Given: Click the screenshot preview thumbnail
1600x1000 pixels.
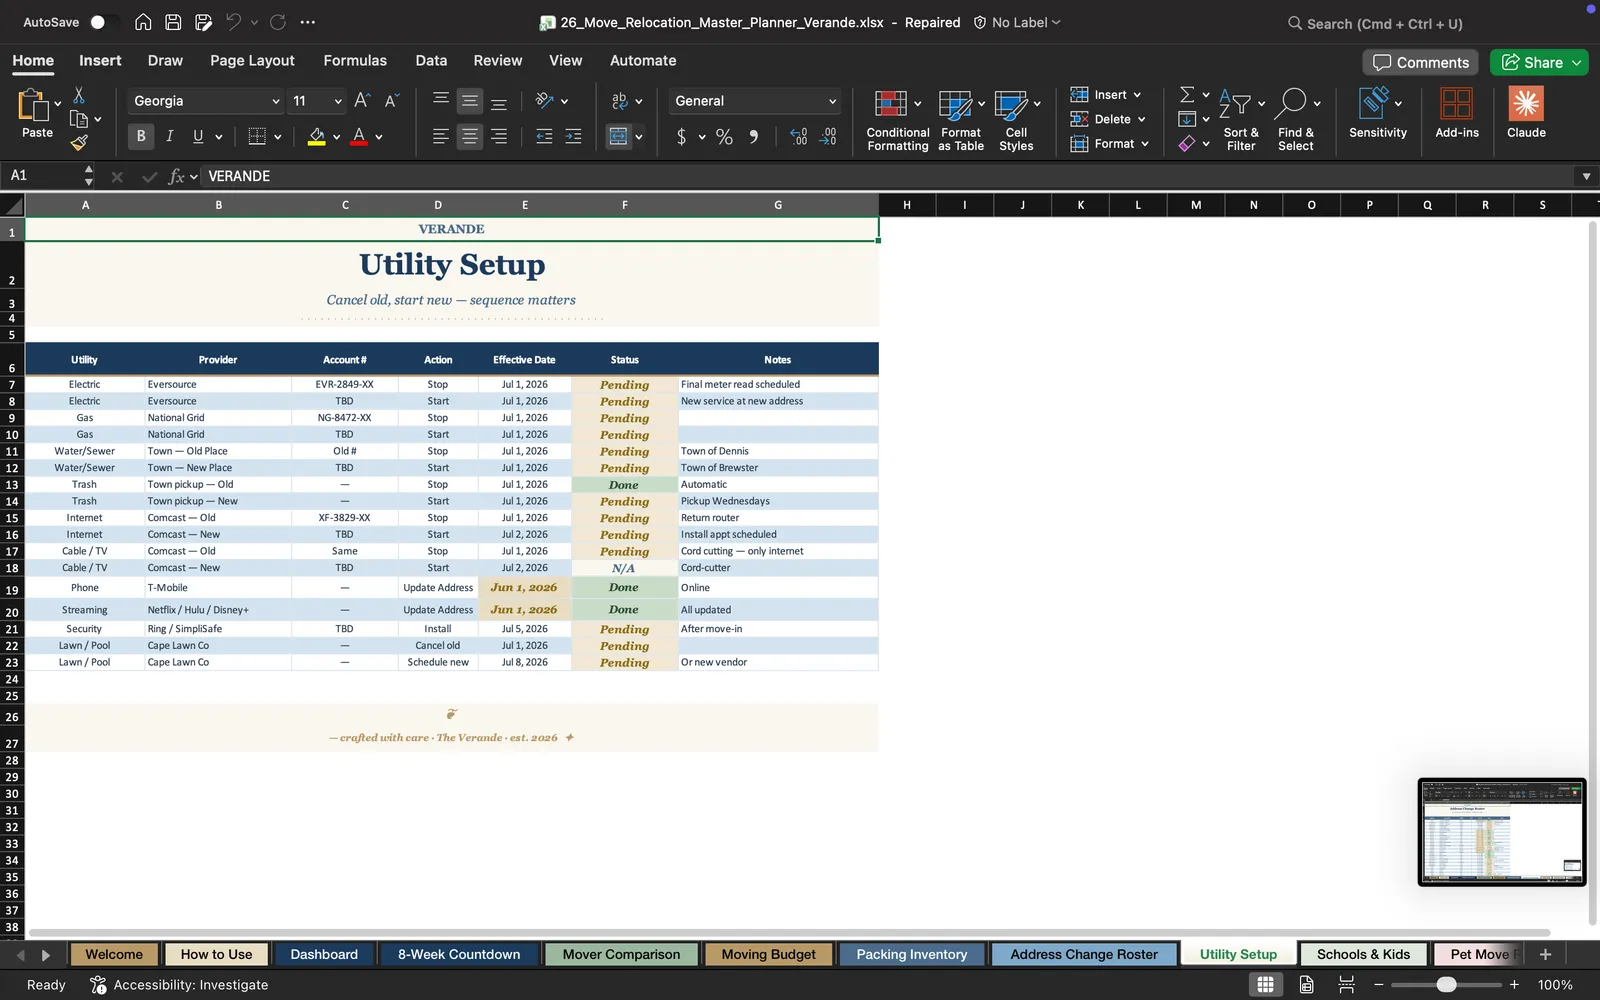Looking at the screenshot, I should tap(1502, 832).
